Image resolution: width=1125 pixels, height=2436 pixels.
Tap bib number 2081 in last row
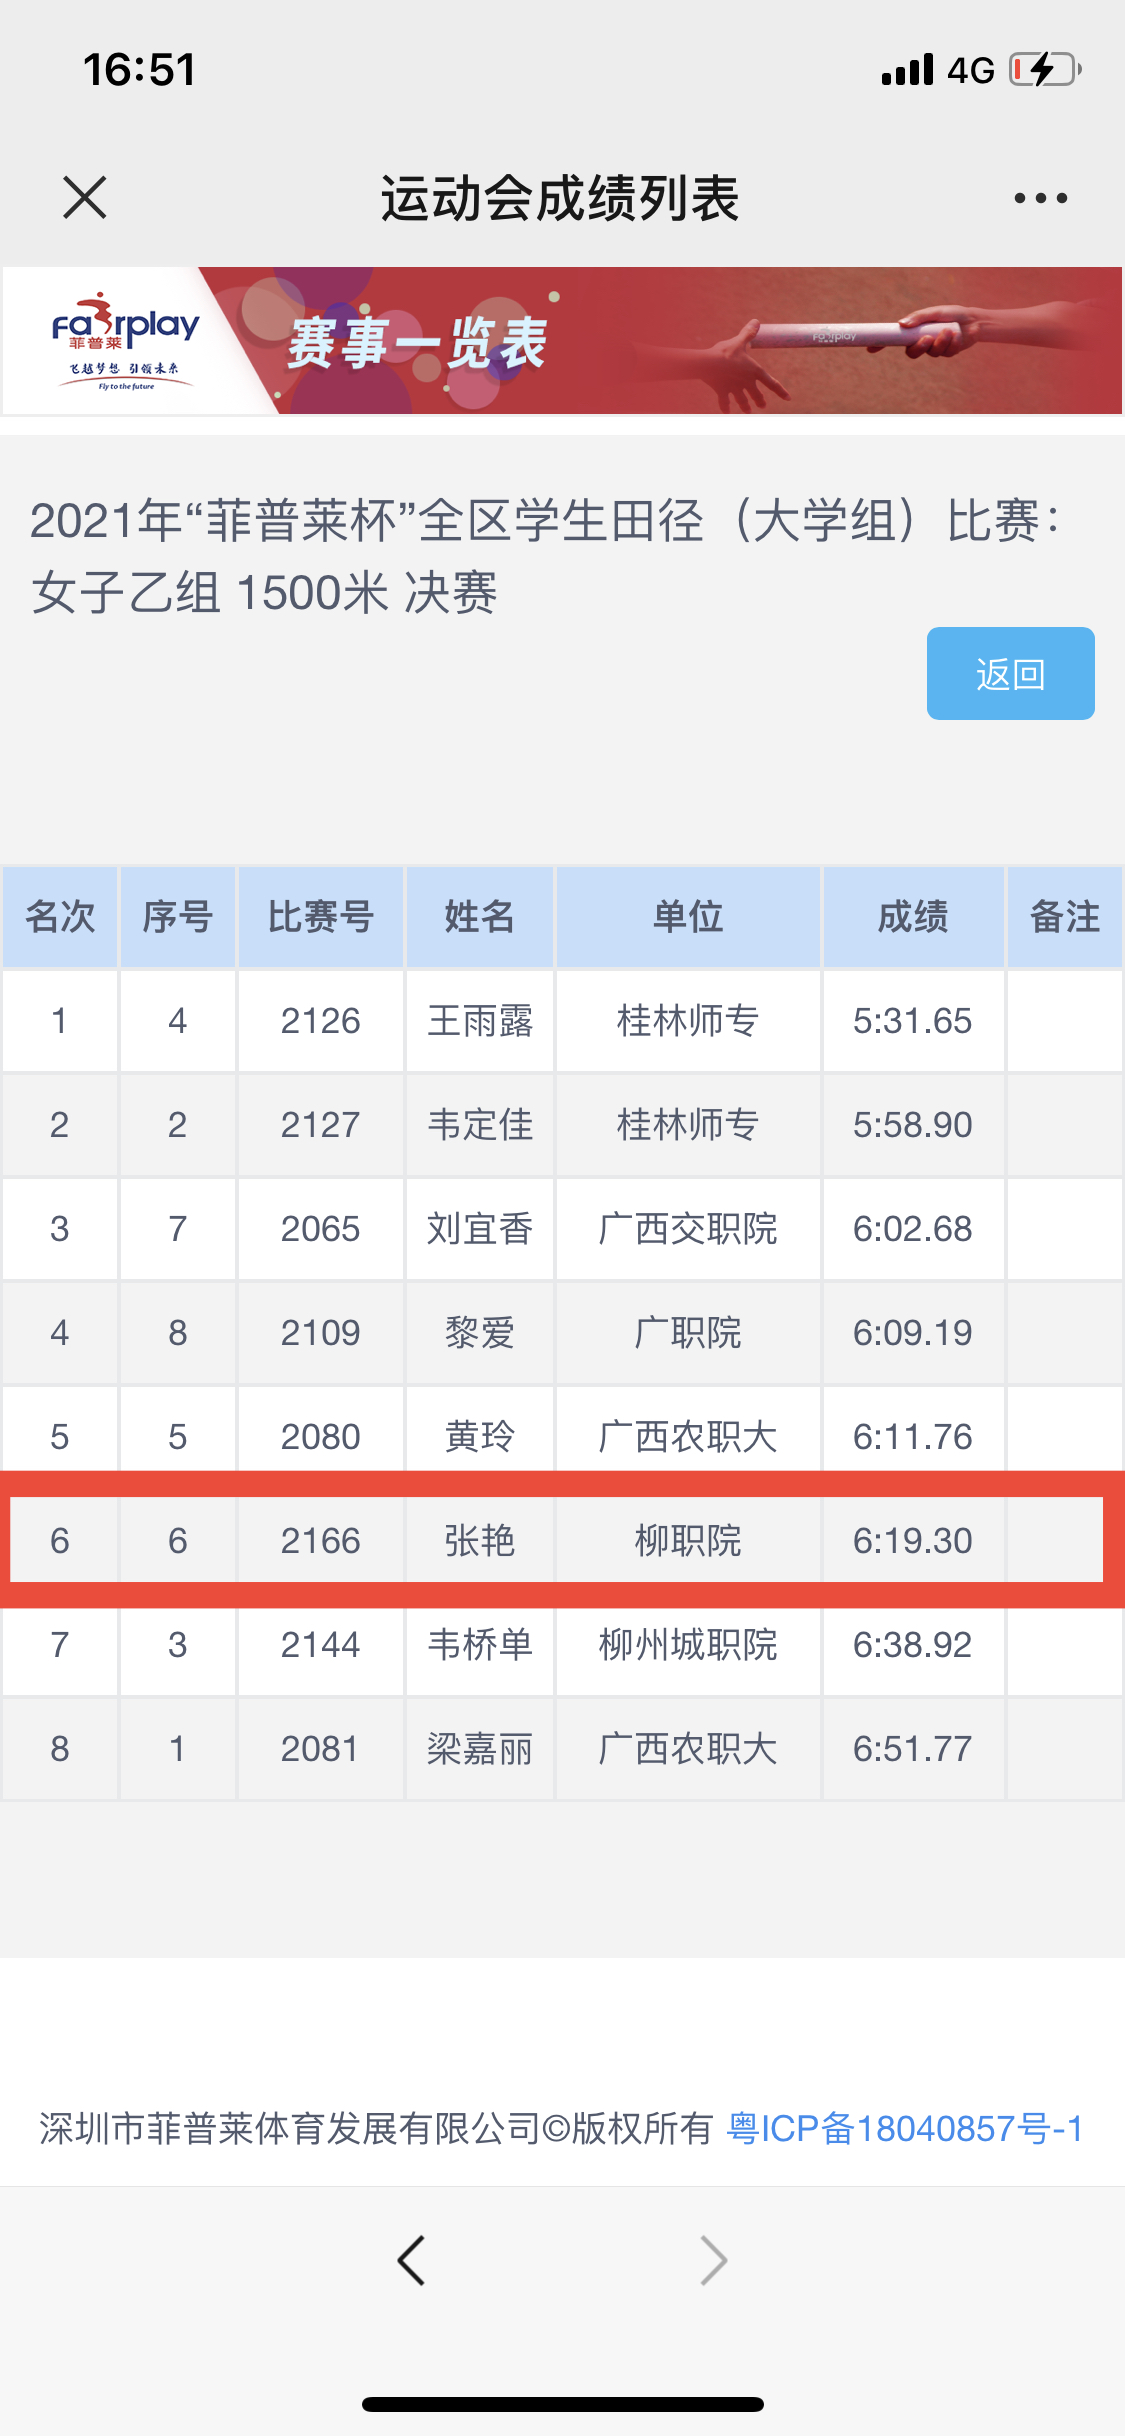pos(320,1749)
